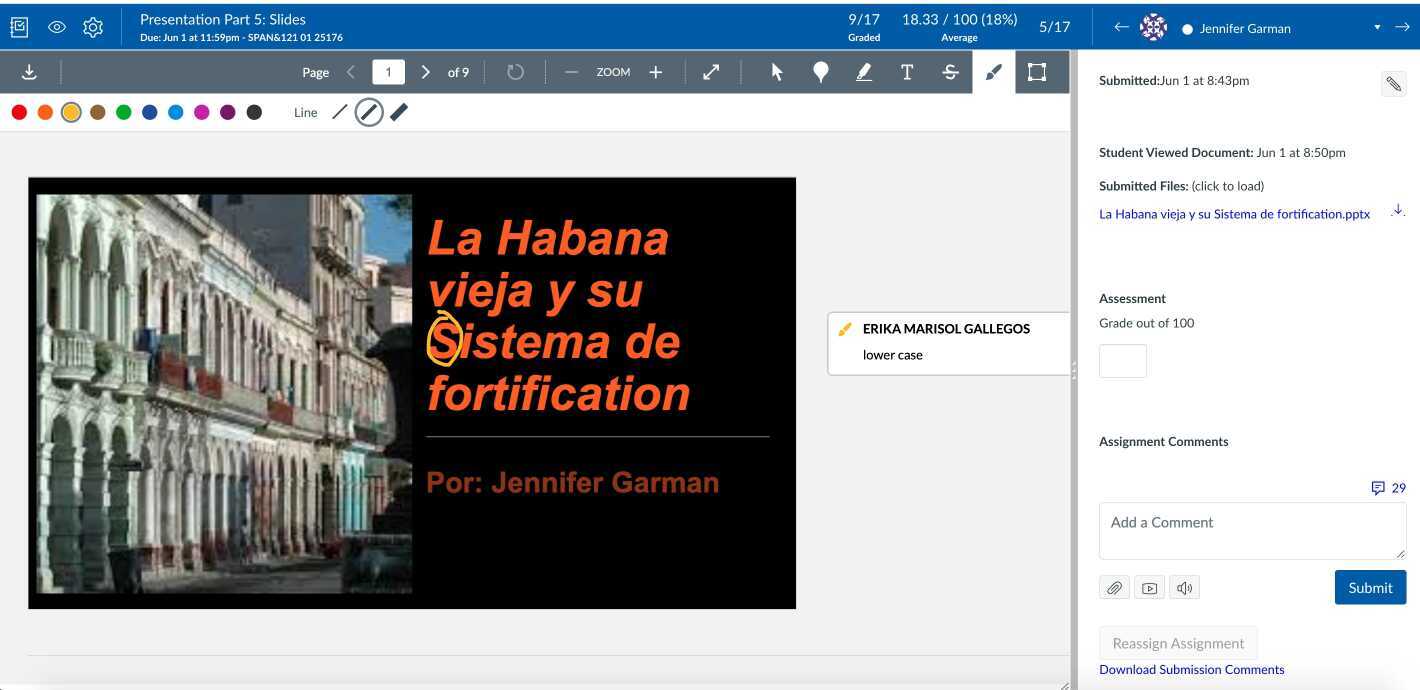Pick the strikethrough annotation tool
This screenshot has height=690, width=1420.
pyautogui.click(x=950, y=72)
